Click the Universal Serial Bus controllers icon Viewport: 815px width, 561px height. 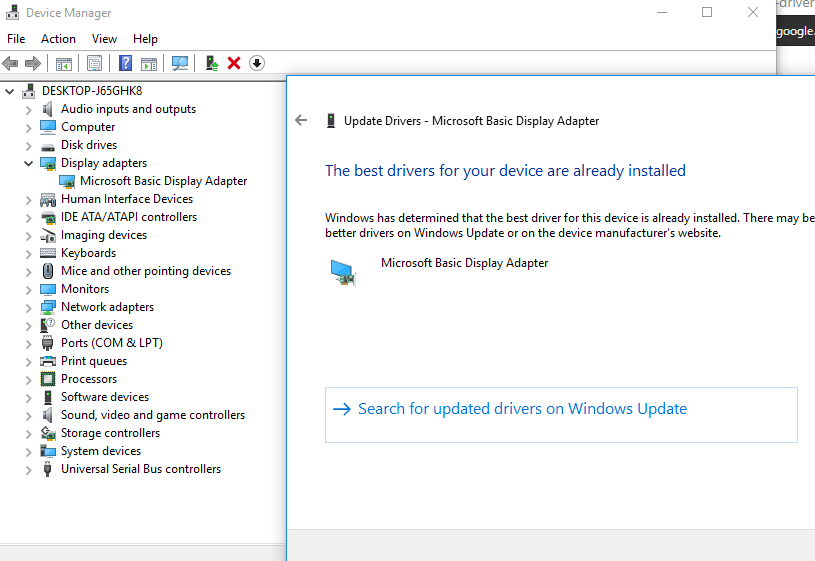[x=48, y=469]
